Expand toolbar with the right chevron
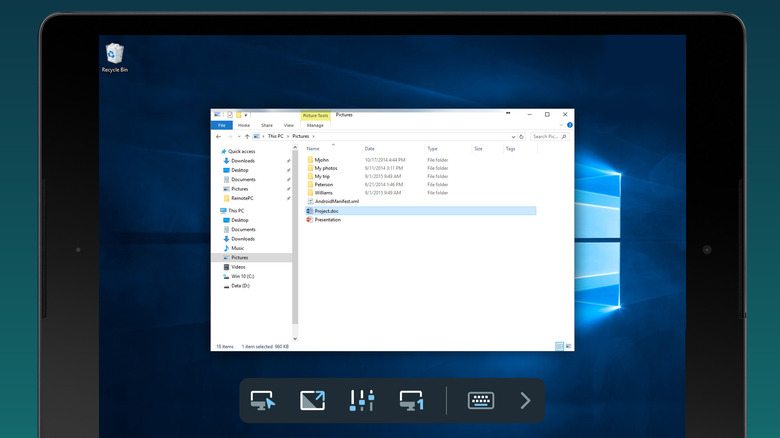Screen dimensions: 780x438 click(525, 401)
